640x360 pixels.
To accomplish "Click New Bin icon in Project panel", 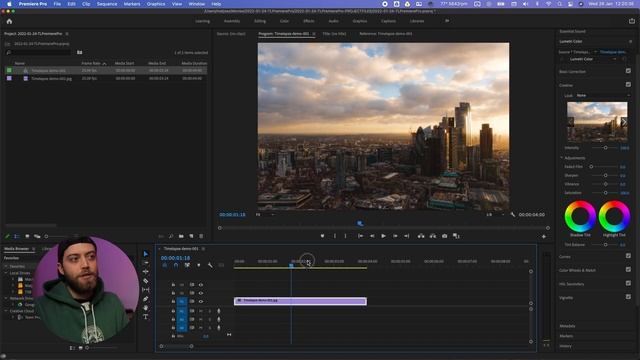I will coord(181,236).
